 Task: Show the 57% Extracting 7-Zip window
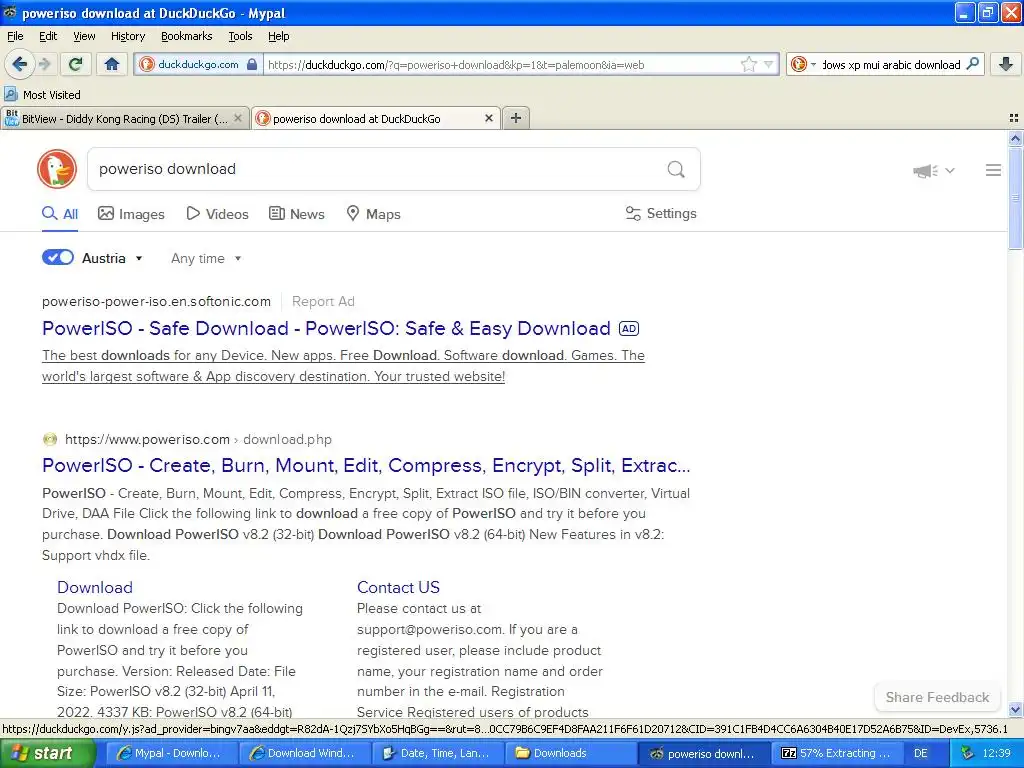point(838,753)
